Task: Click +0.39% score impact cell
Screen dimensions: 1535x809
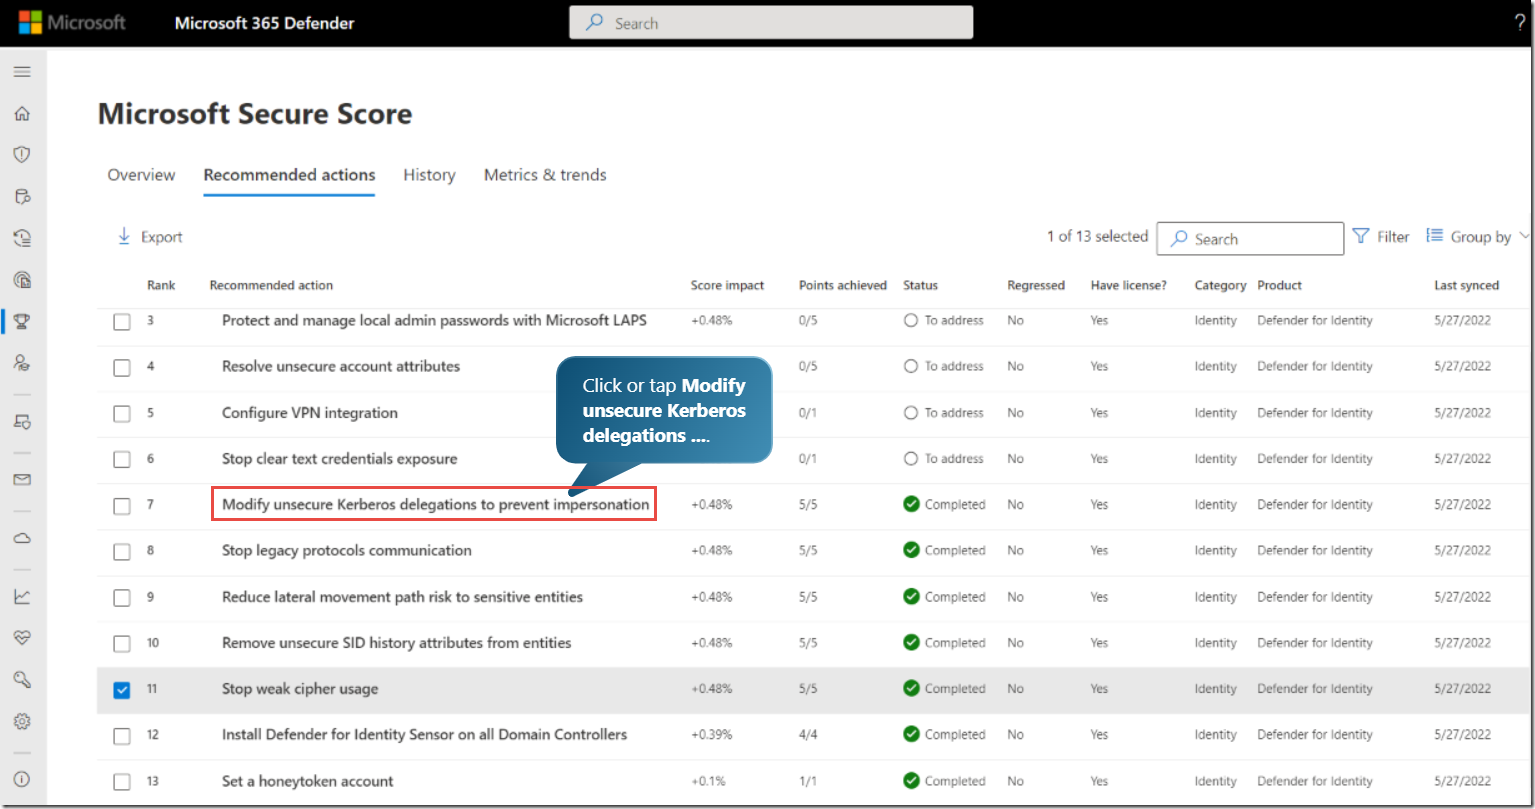Action: click(x=711, y=734)
